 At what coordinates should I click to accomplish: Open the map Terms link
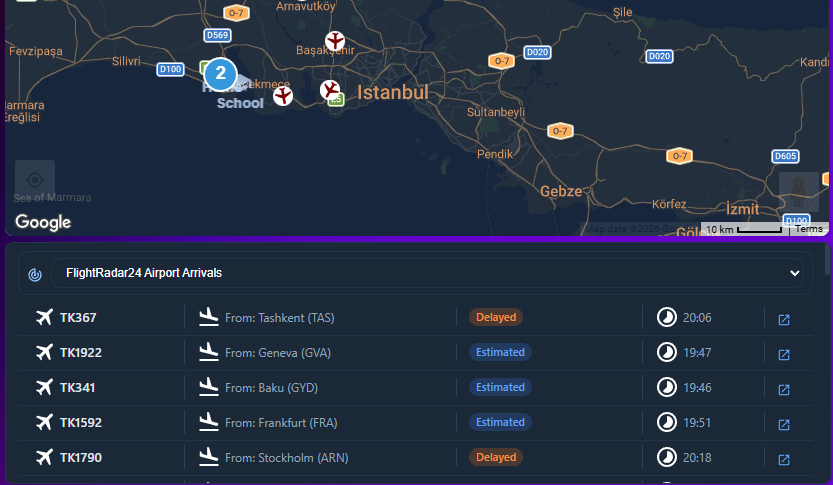click(809, 229)
